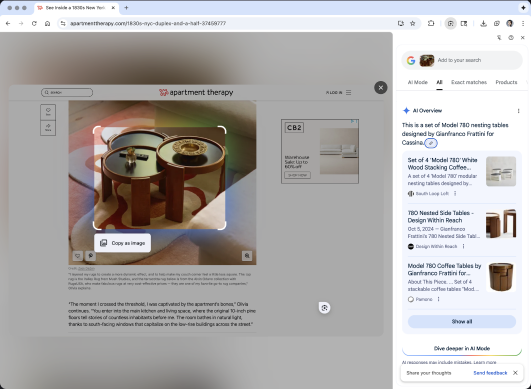Click the install app icon in address bar

coord(401,23)
